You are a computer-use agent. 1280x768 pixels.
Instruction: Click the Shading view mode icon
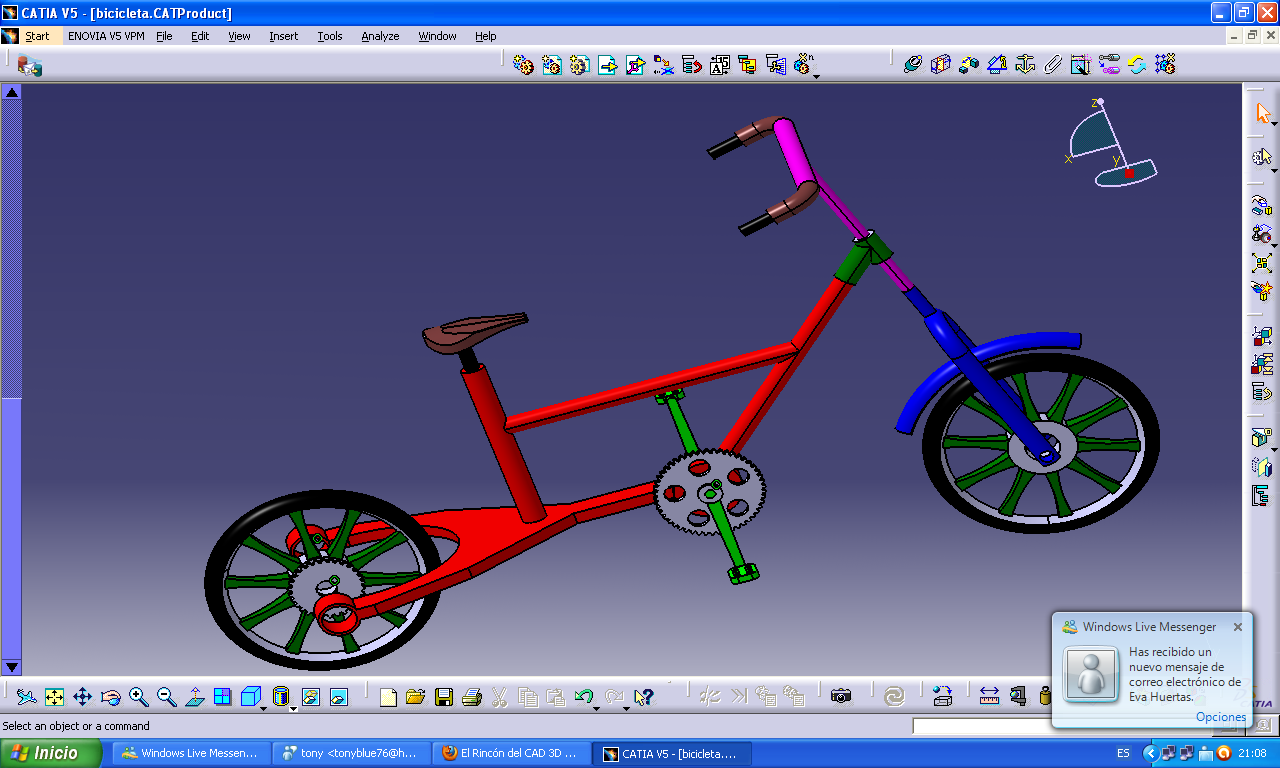point(280,696)
